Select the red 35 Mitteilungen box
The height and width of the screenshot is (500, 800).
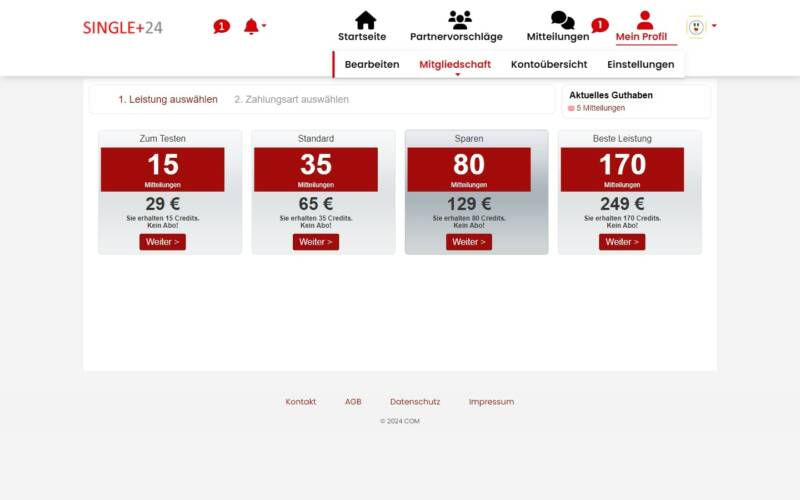pos(316,169)
